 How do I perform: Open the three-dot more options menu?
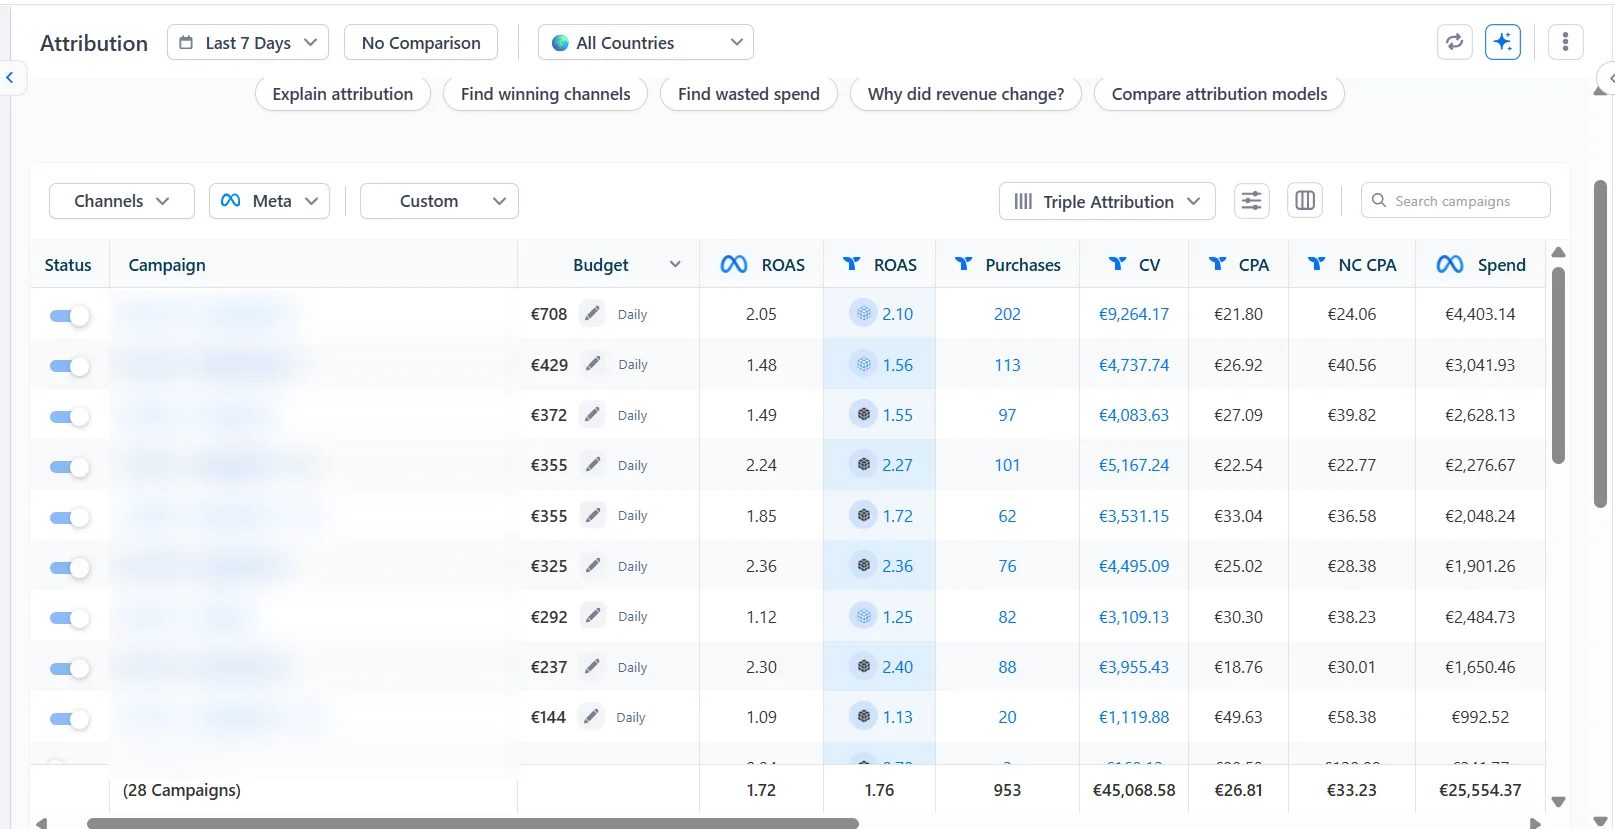pyautogui.click(x=1565, y=42)
